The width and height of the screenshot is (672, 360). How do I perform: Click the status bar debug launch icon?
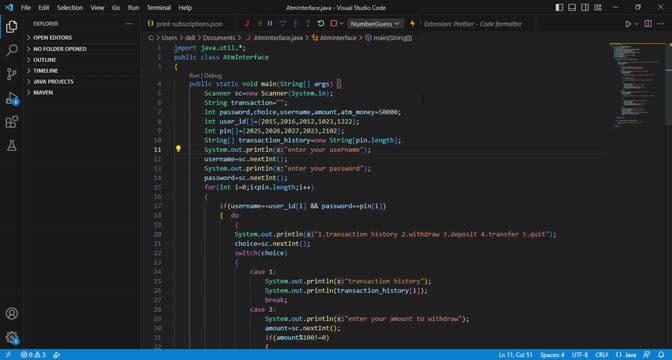click(57, 355)
